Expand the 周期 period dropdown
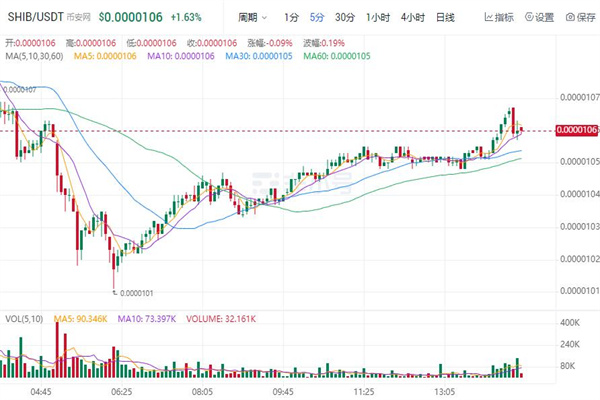This screenshot has height=400, width=600. pyautogui.click(x=254, y=18)
